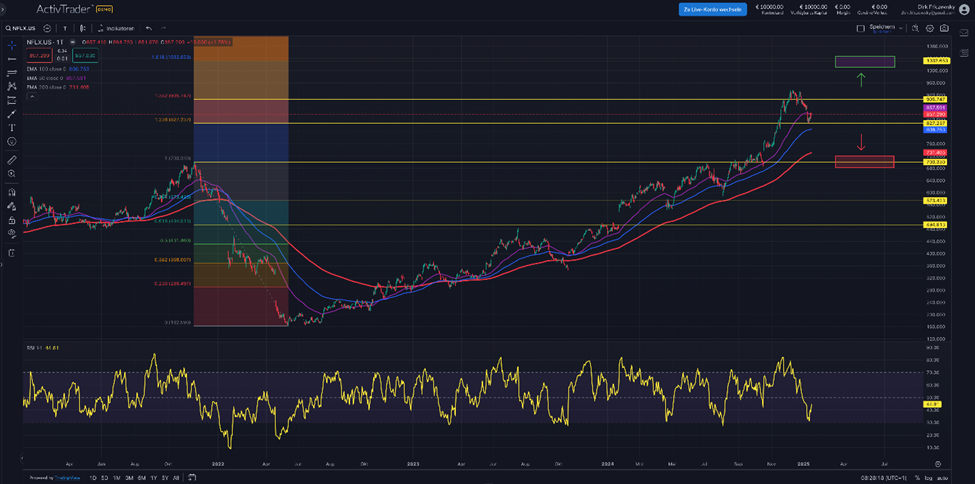Click the undo arrow in toolbar
975x484 pixels.
[x=149, y=29]
